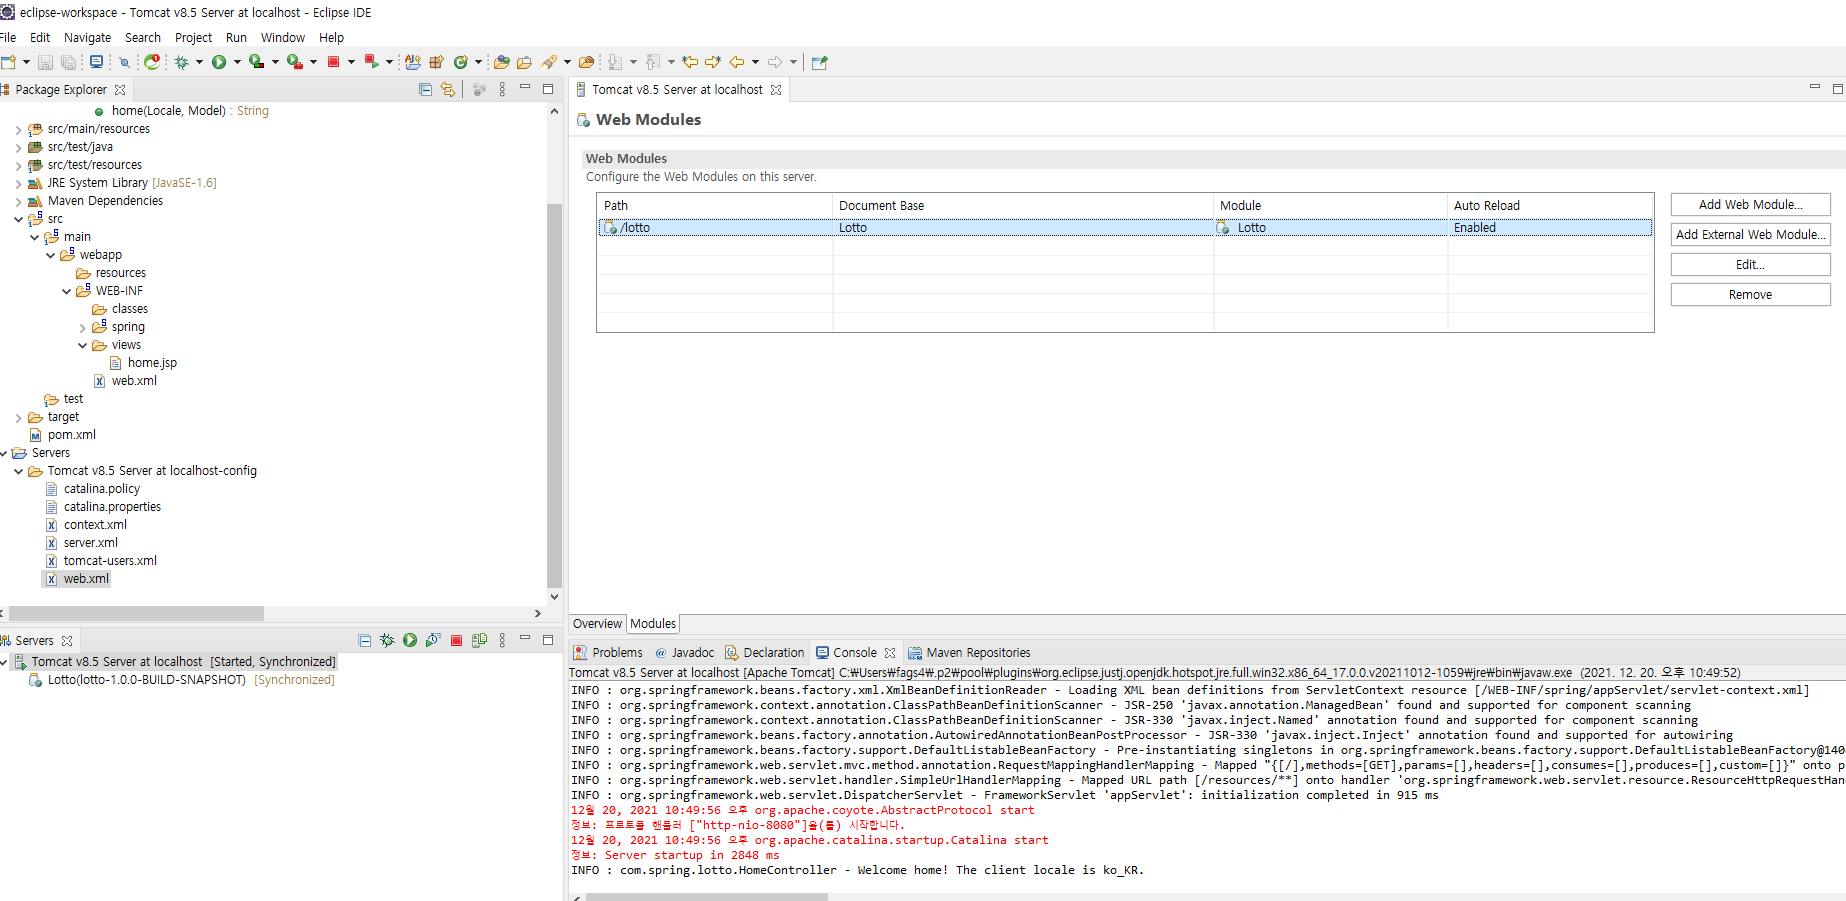
Task: Click Package Explorer horizontal scrollbar
Action: click(136, 613)
